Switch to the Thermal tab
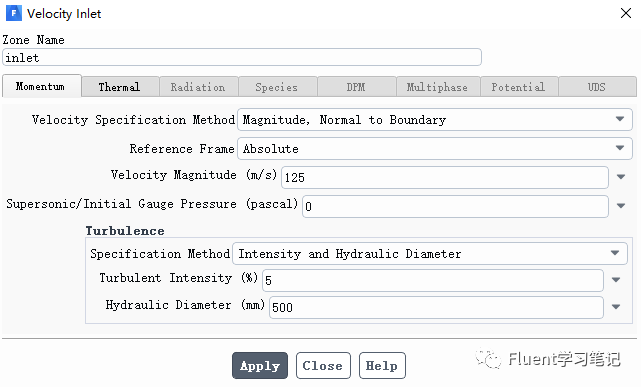The height and width of the screenshot is (387, 641). point(120,87)
